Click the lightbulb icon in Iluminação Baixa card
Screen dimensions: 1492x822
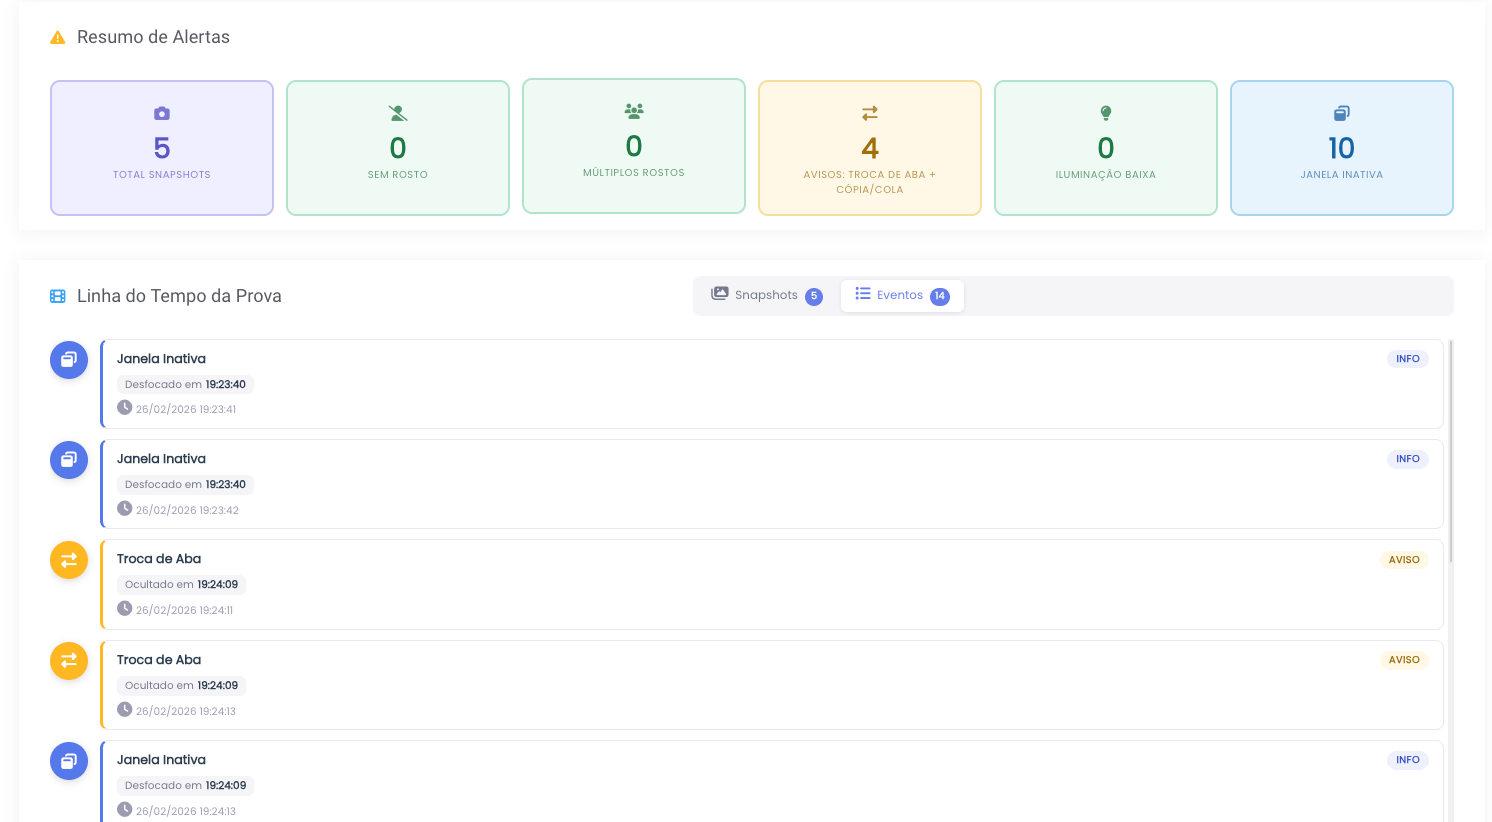pos(1106,113)
